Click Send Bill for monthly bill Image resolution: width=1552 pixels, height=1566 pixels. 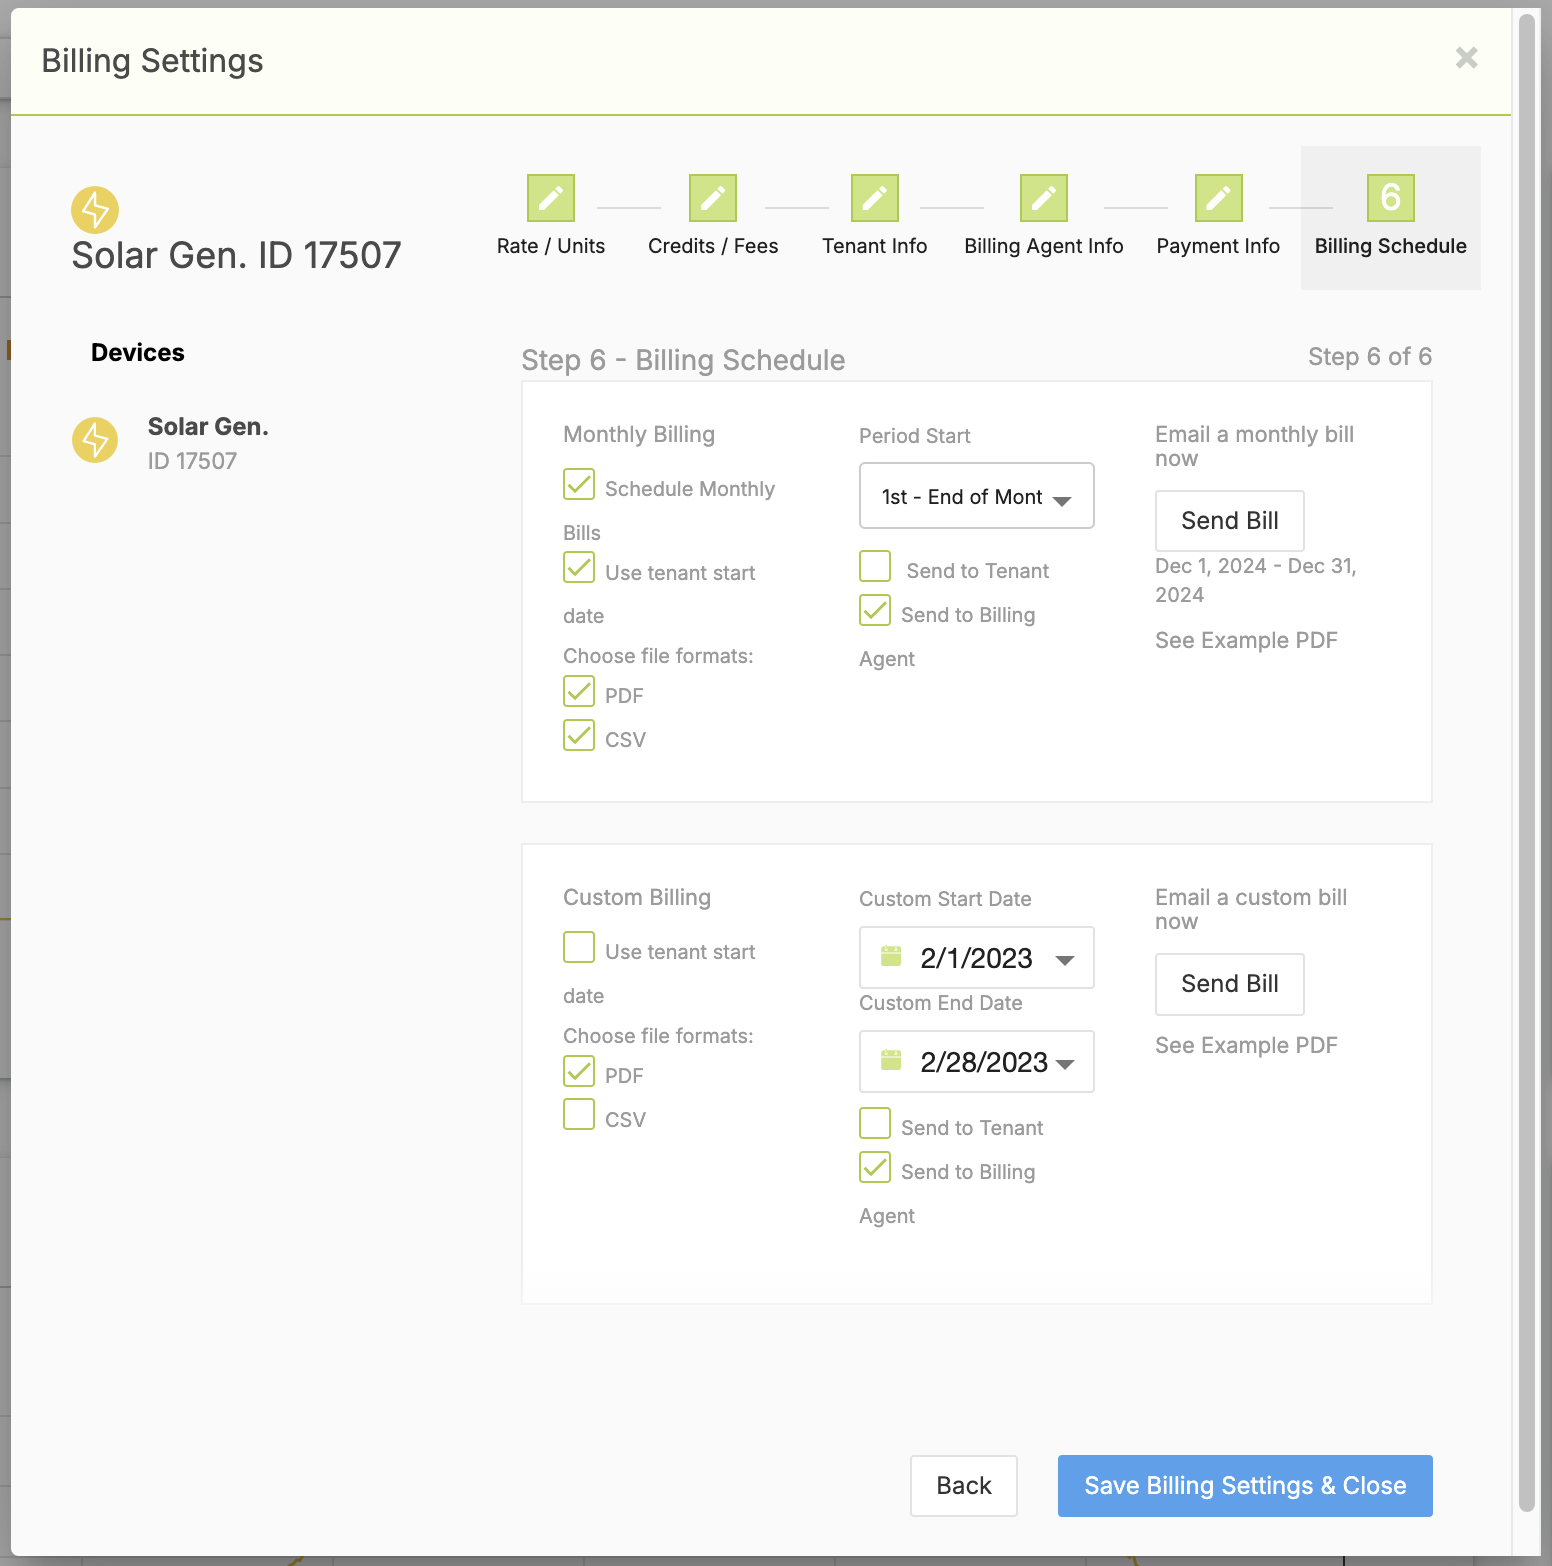(x=1230, y=521)
